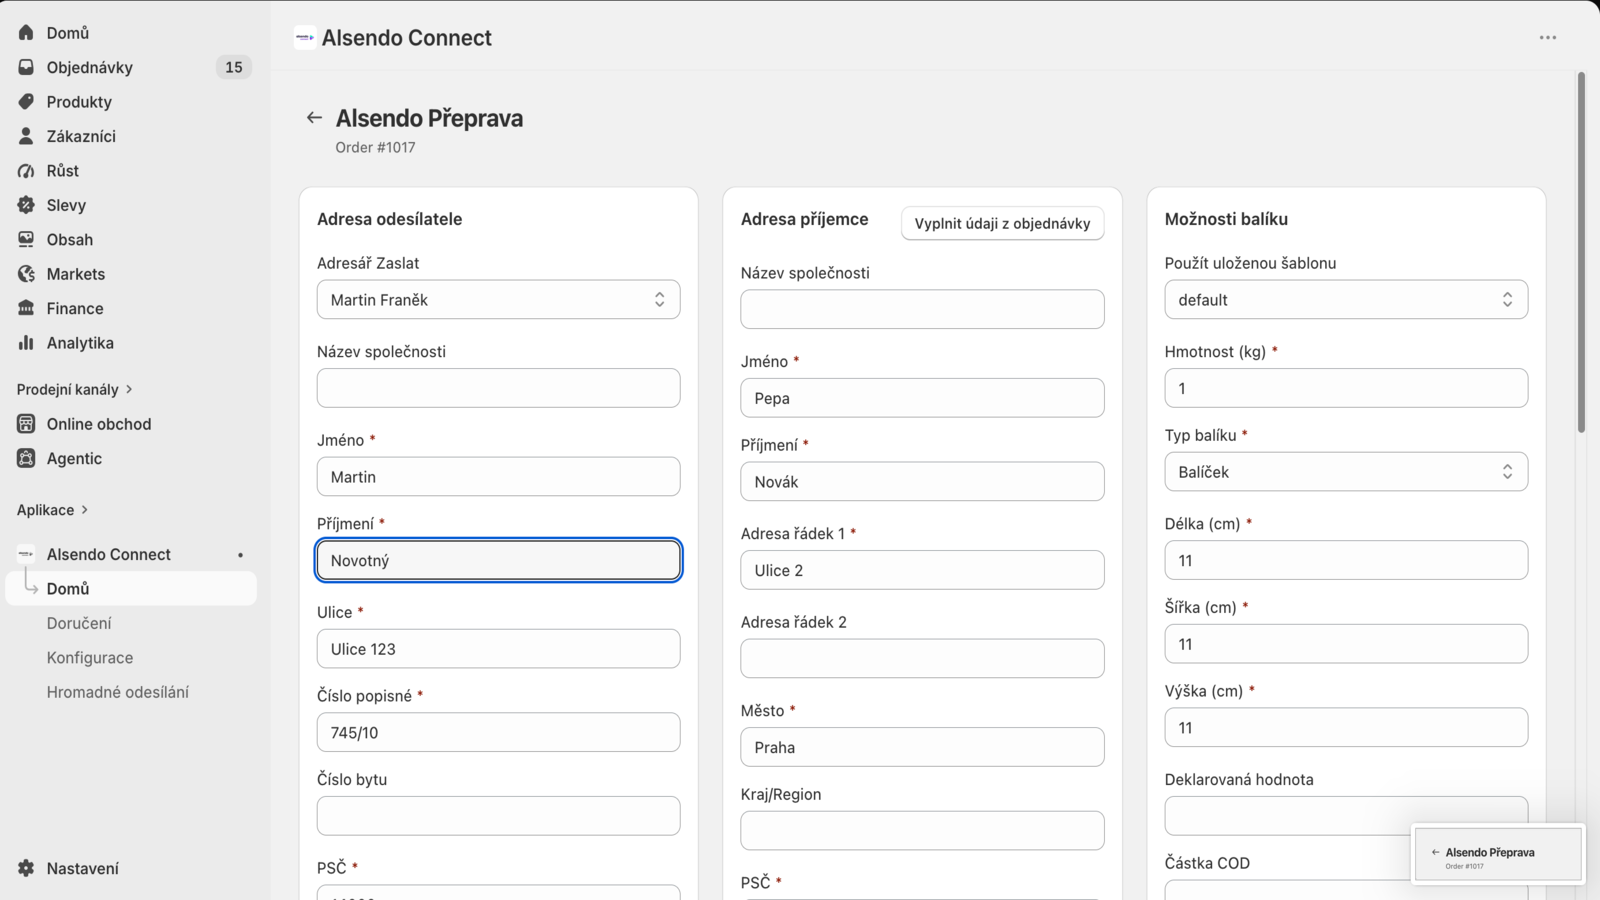Image resolution: width=1600 pixels, height=900 pixels.
Task: Click the Deklarovaná hodnota field
Action: click(x=1346, y=816)
